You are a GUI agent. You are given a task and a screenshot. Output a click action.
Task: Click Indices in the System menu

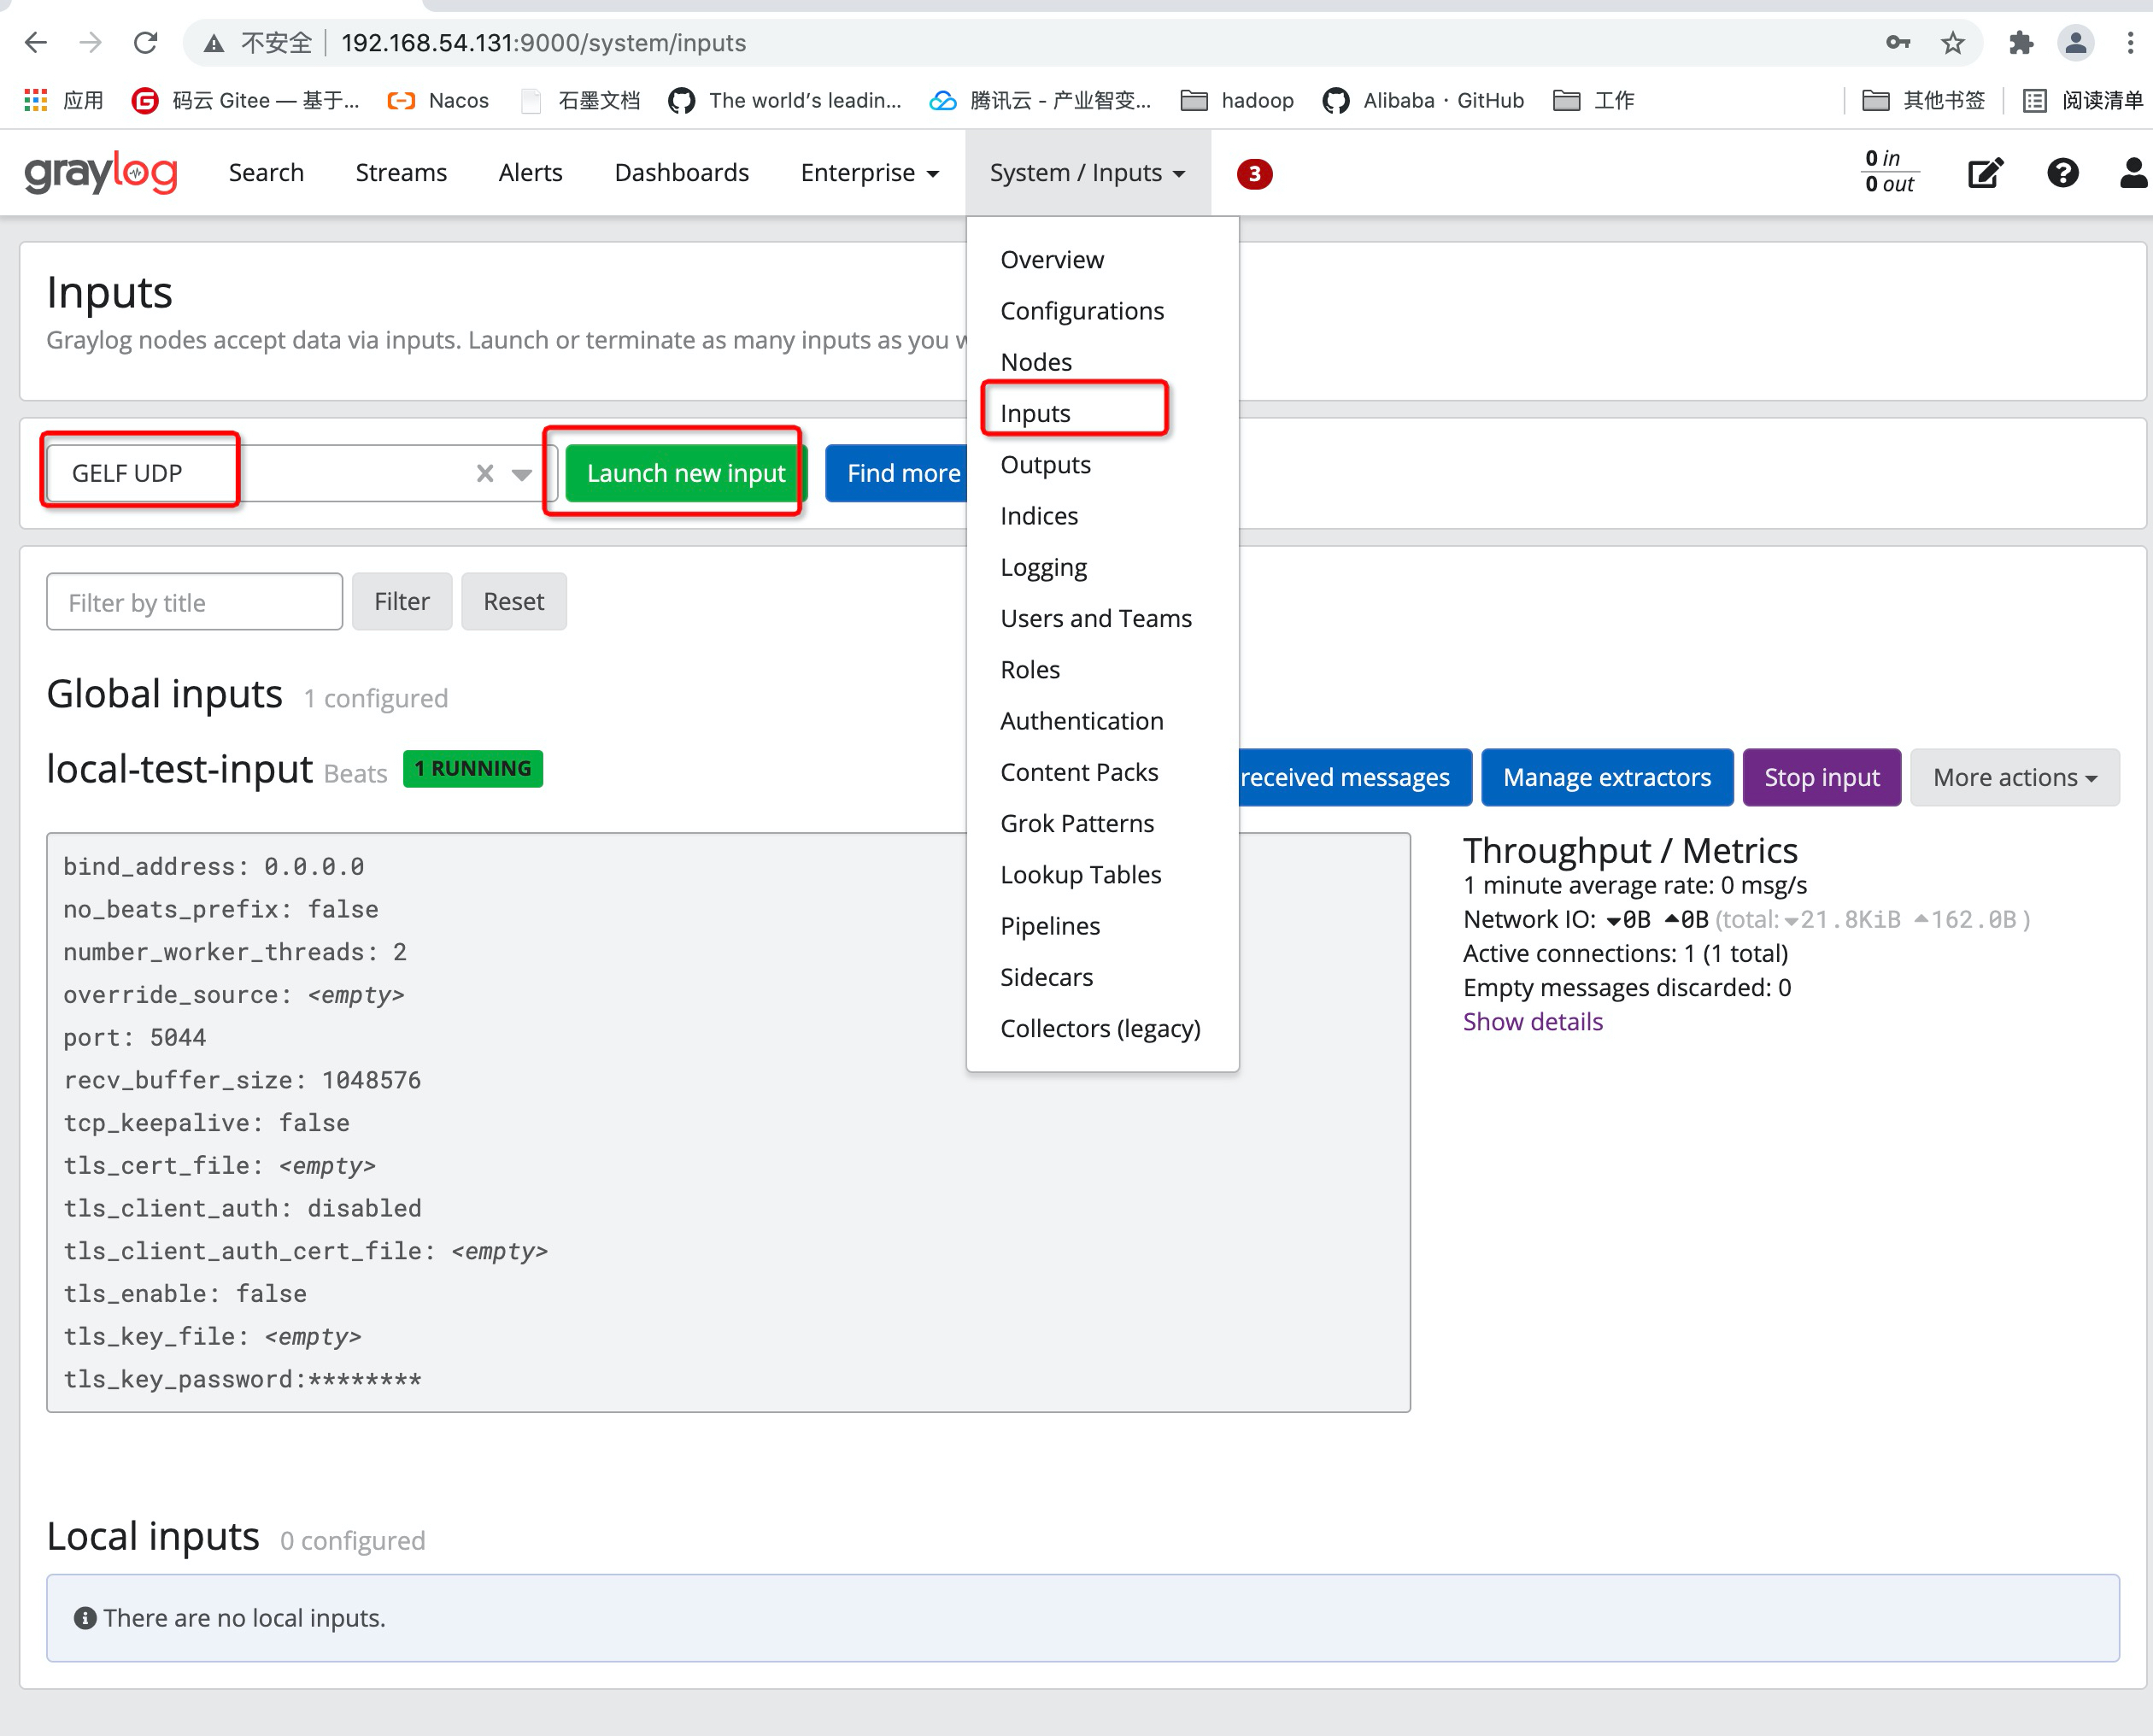pos(1039,516)
